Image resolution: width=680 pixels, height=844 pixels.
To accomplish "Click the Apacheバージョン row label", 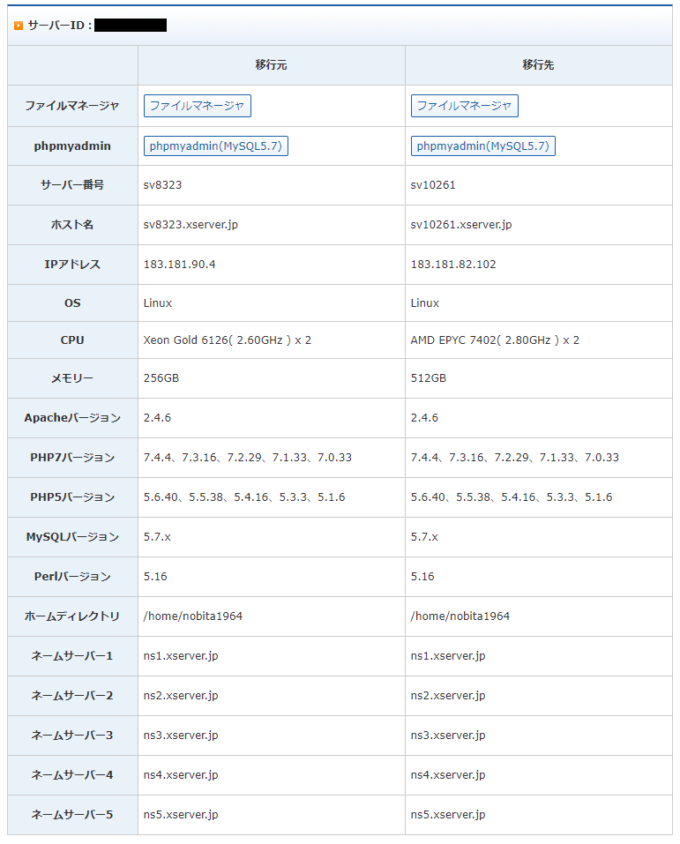I will point(72,418).
